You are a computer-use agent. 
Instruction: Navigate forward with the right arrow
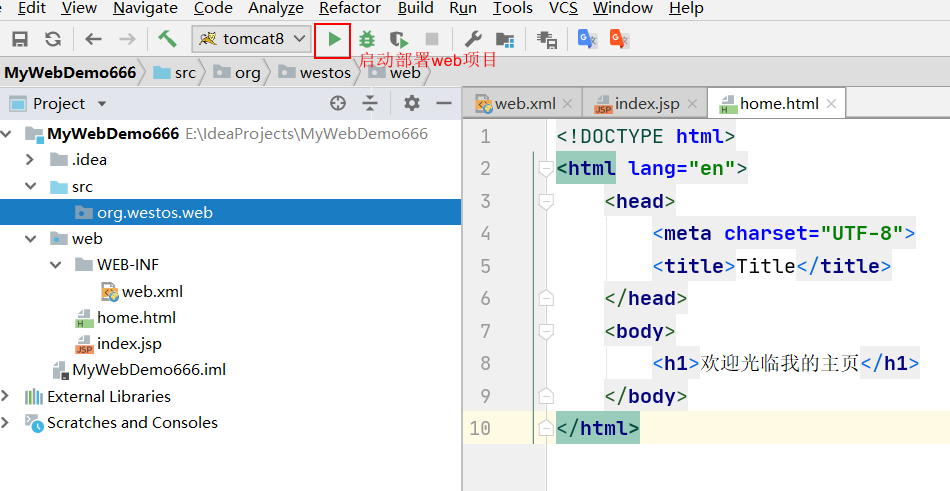127,39
